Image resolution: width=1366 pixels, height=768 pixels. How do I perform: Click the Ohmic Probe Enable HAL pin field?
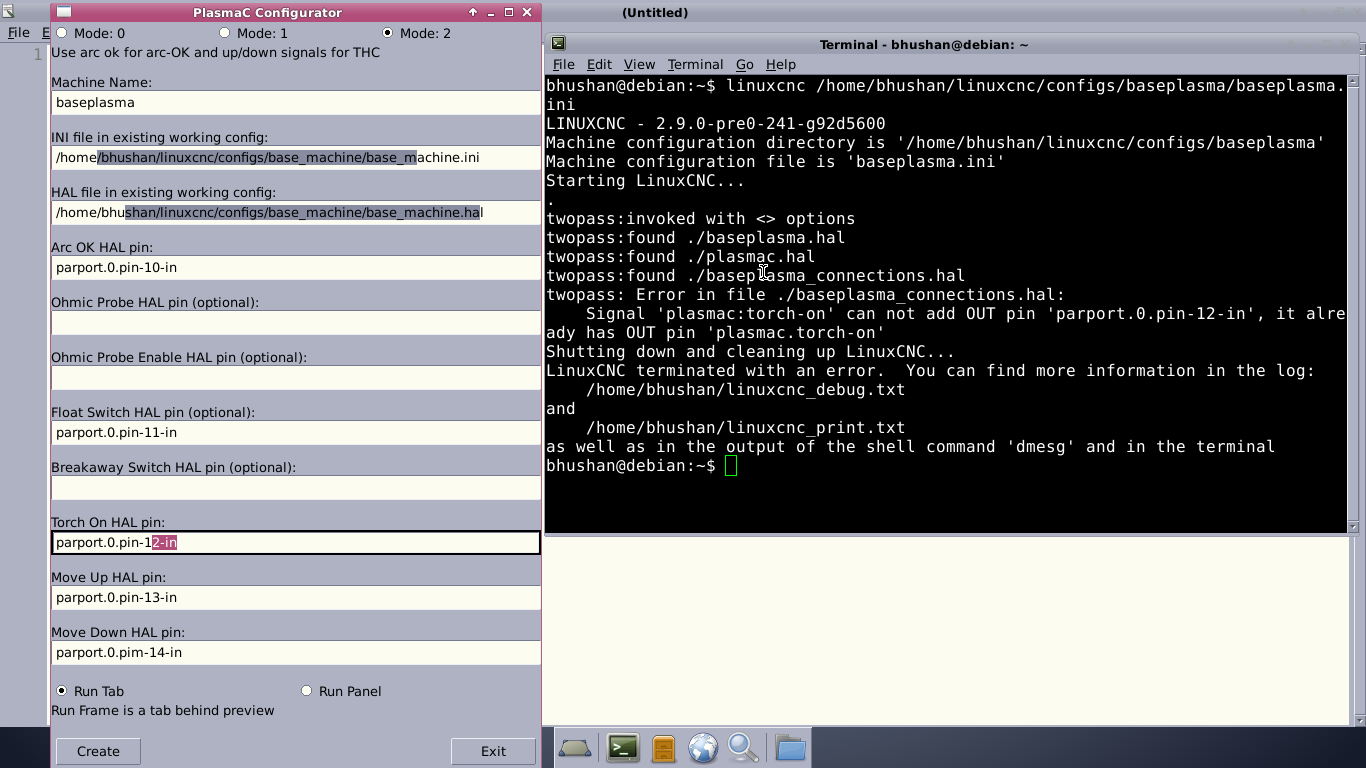[296, 377]
